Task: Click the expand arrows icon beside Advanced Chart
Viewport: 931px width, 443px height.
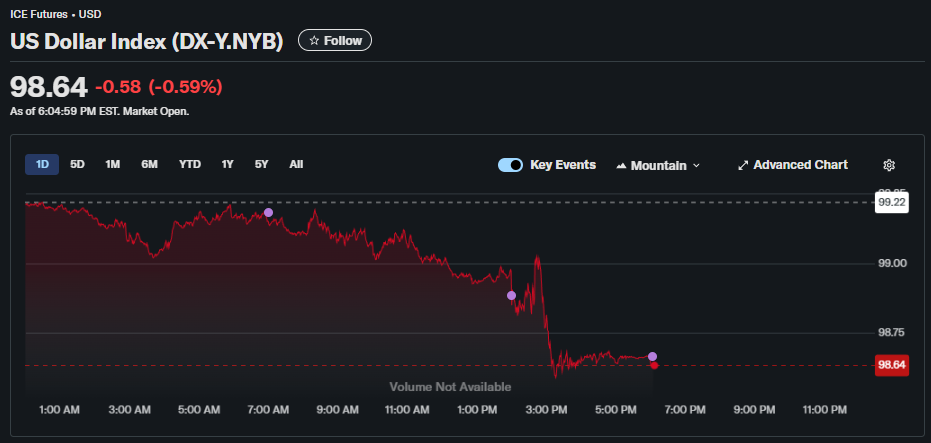Action: [x=742, y=165]
